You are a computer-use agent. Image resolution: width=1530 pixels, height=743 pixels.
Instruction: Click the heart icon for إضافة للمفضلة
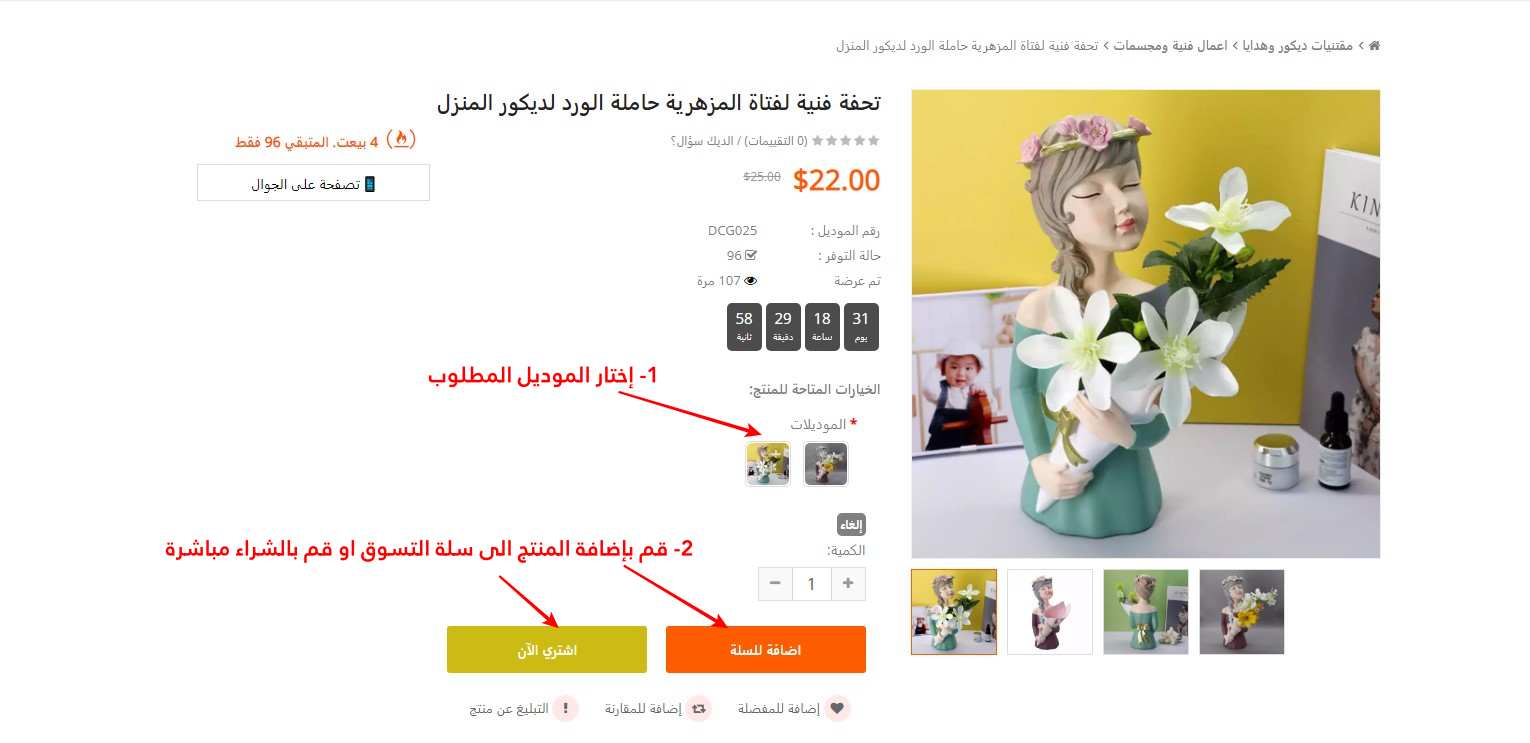tap(838, 708)
